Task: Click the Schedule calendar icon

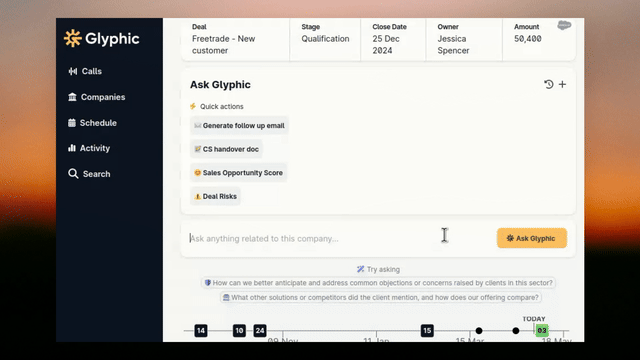Action: tap(72, 123)
